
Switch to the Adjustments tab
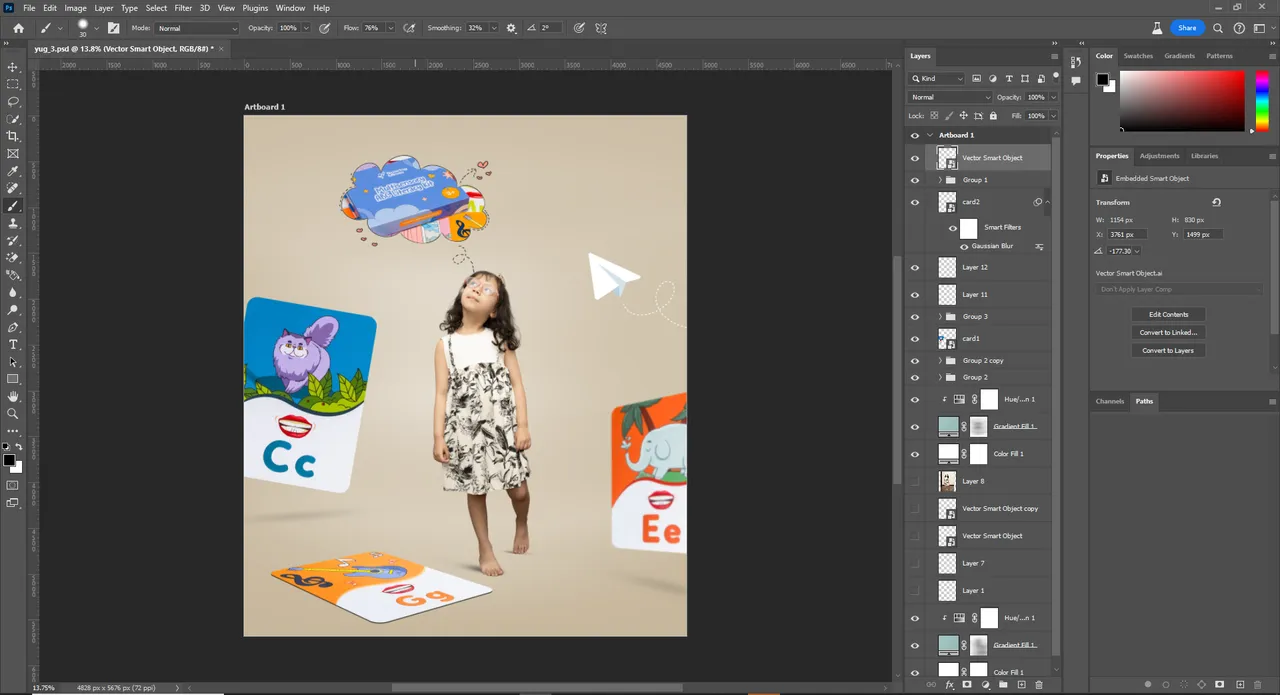[1160, 156]
